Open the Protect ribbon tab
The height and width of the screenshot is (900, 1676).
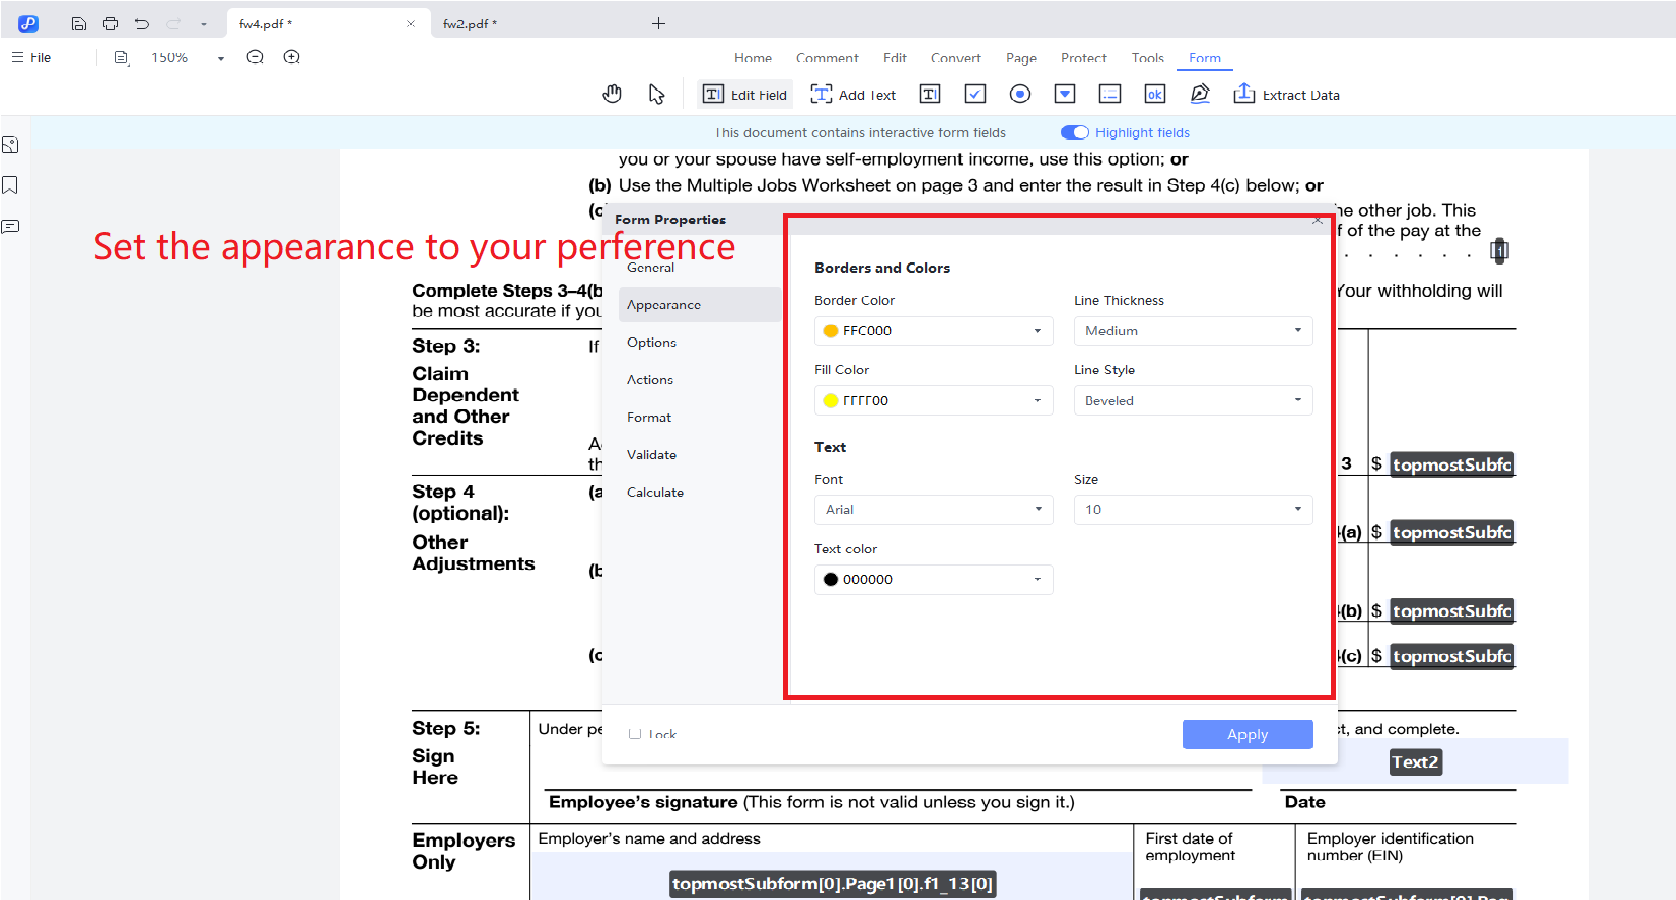[1083, 58]
